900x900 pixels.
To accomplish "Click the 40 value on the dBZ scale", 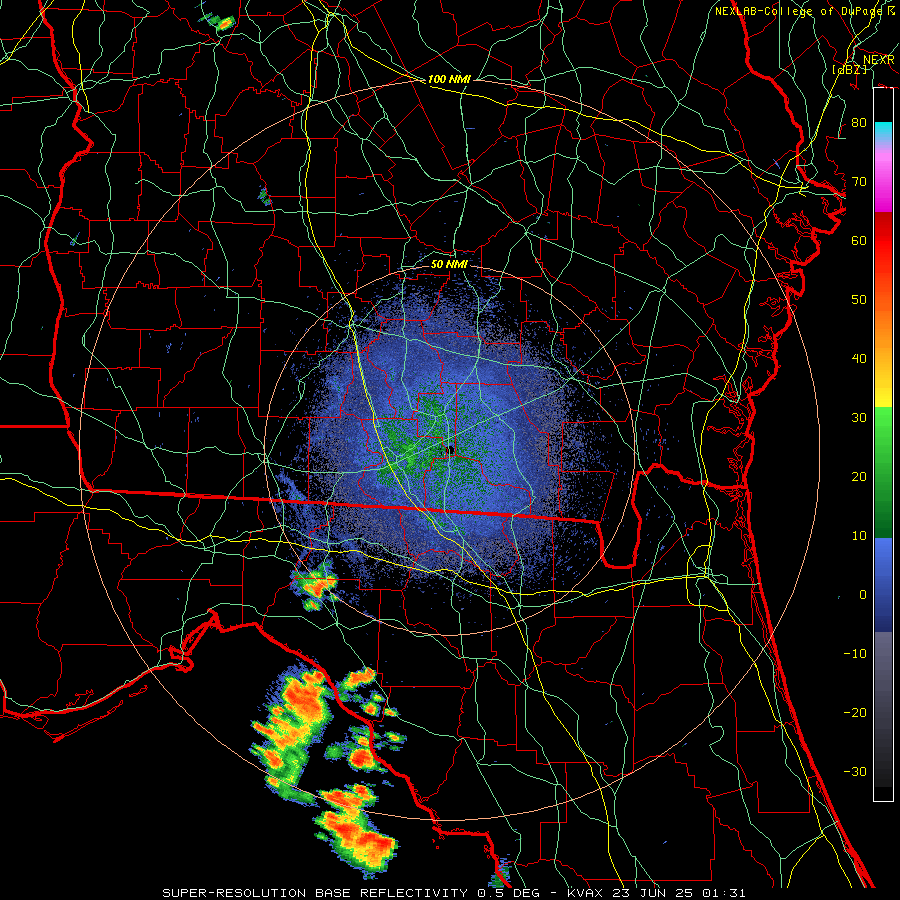I will [859, 359].
